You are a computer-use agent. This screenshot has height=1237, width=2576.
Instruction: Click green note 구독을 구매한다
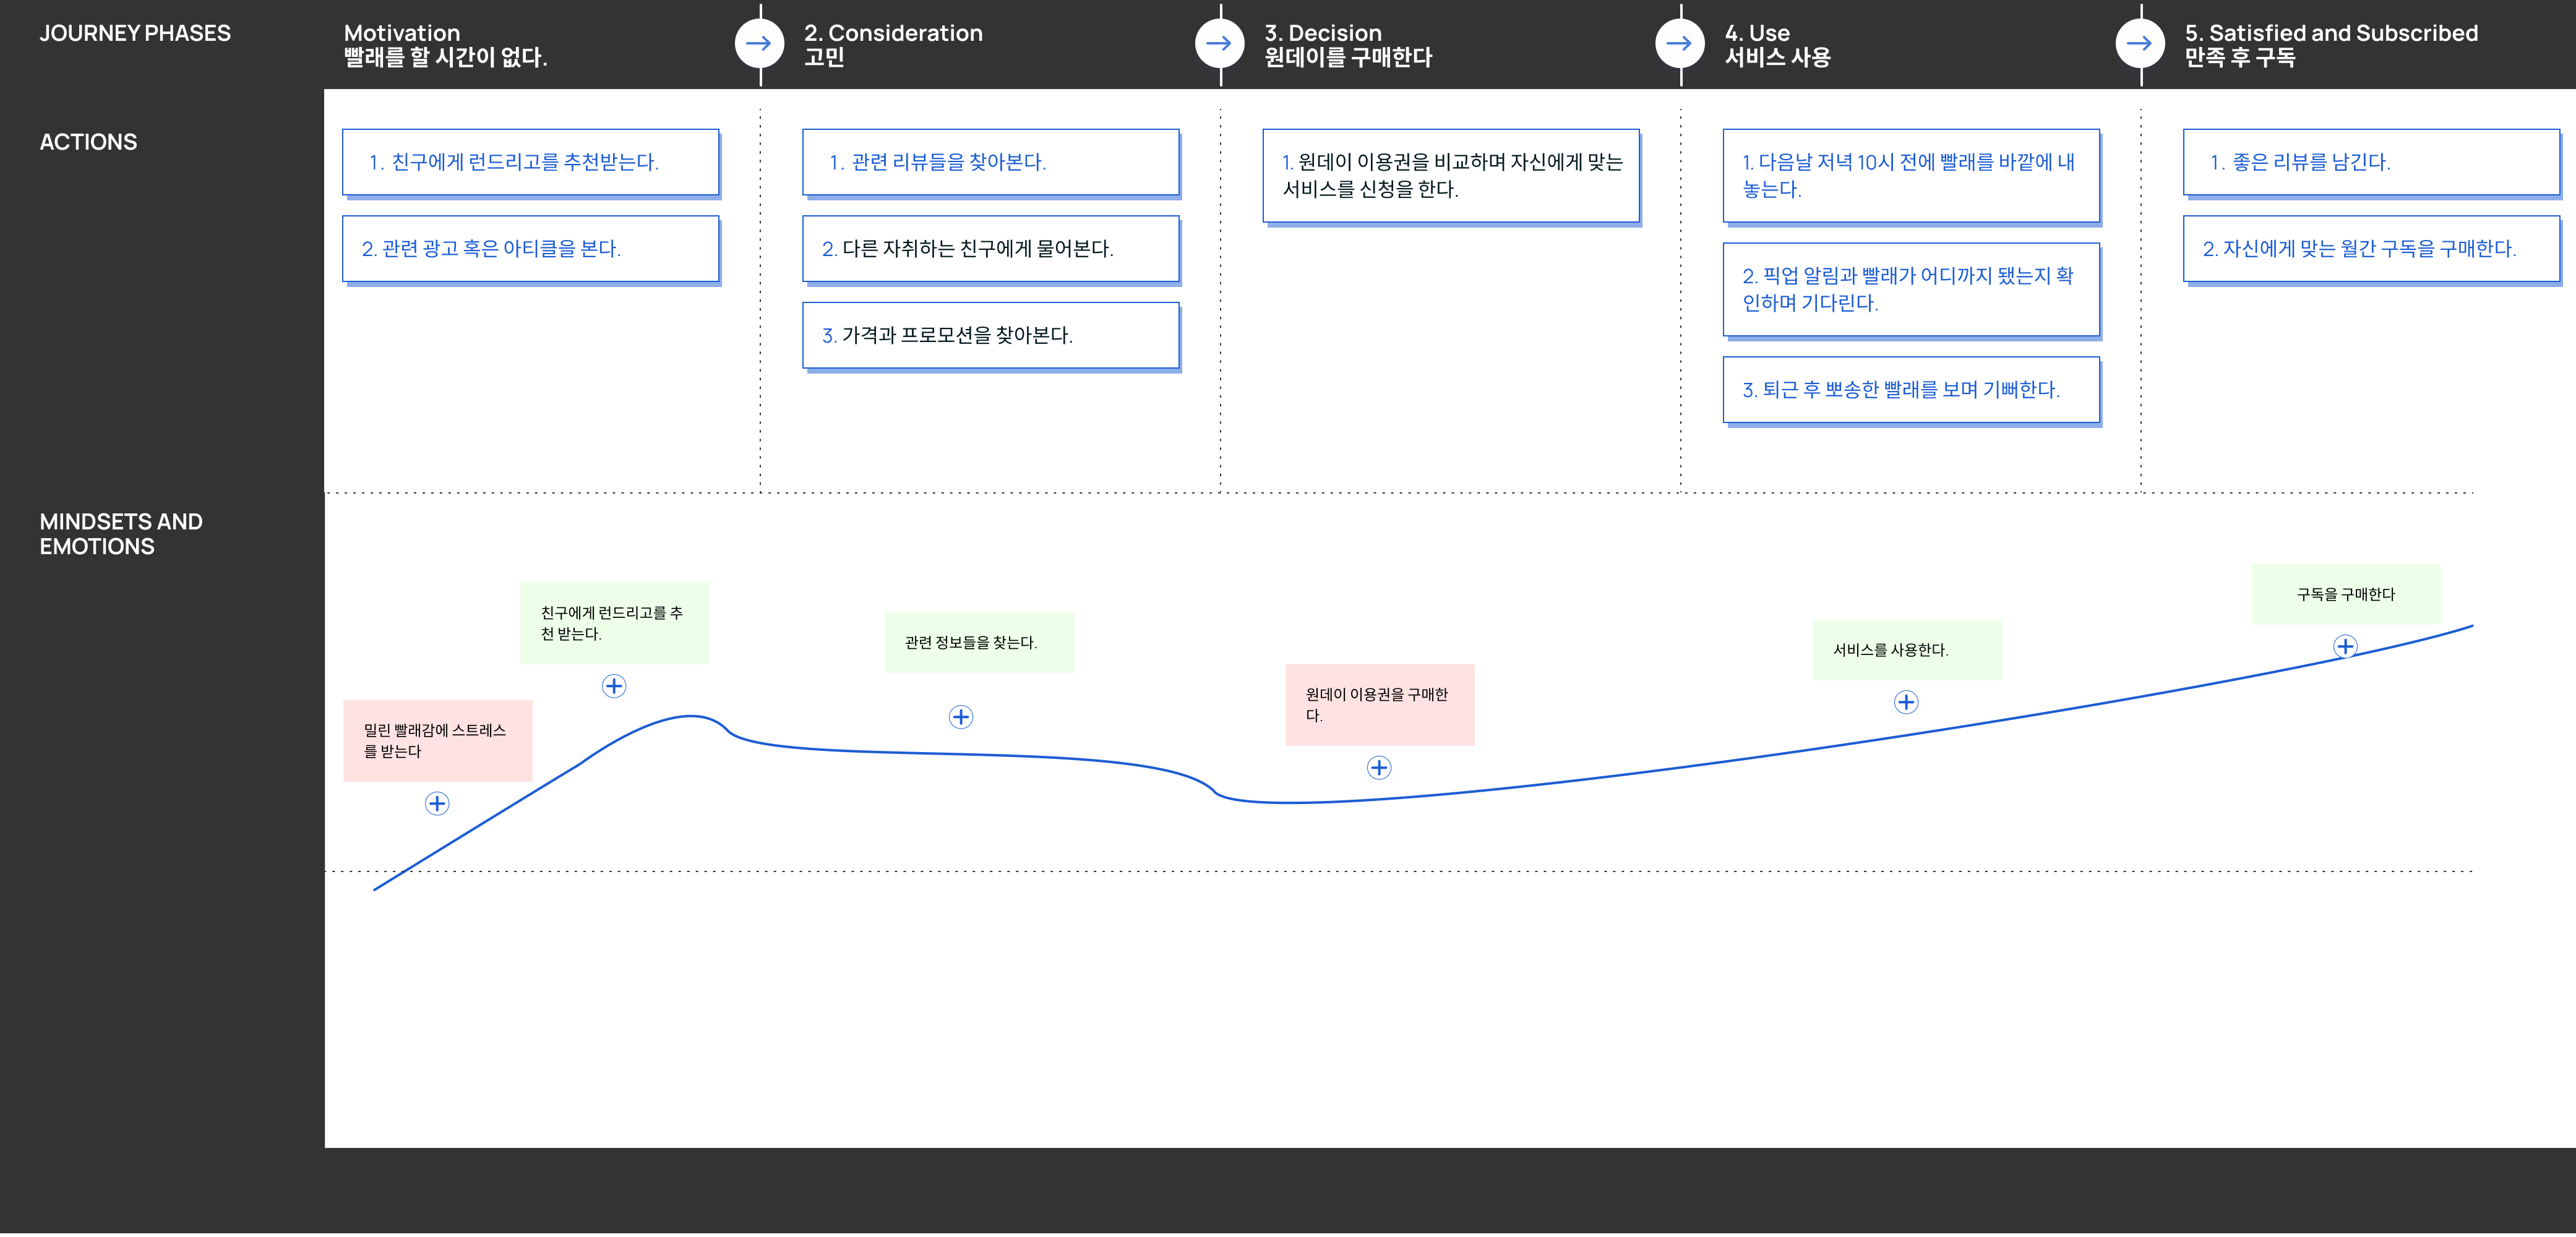tap(2346, 594)
